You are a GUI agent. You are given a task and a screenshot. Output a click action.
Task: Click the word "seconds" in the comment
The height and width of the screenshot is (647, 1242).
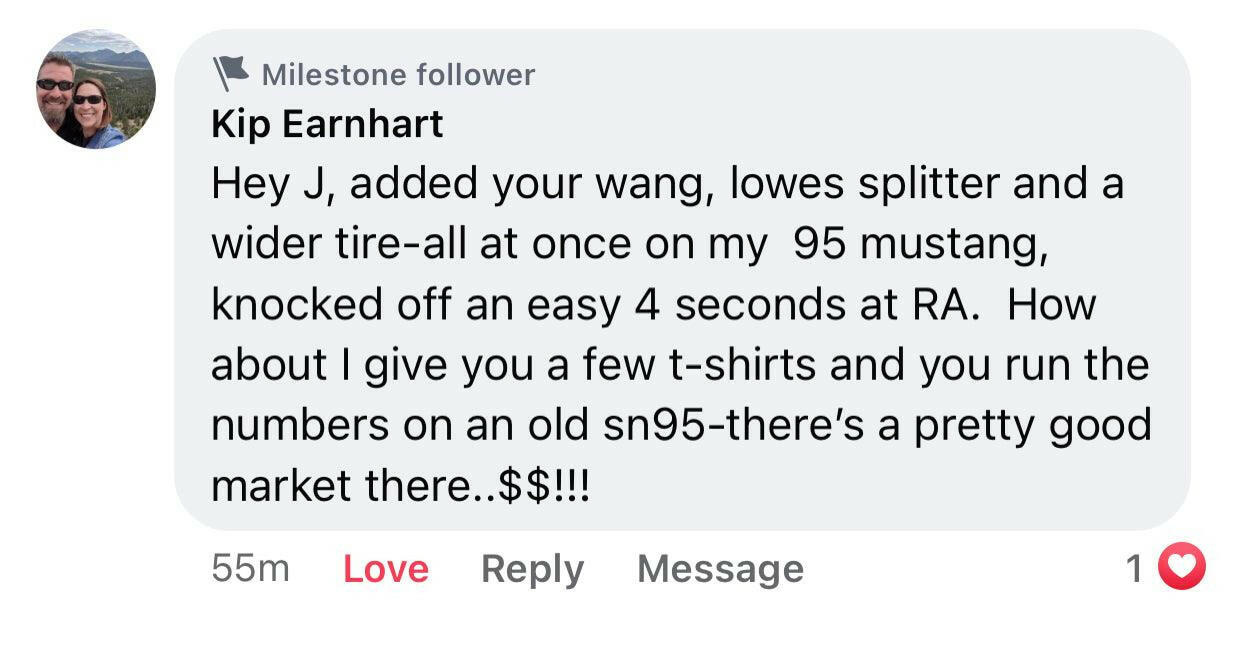pyautogui.click(x=753, y=306)
